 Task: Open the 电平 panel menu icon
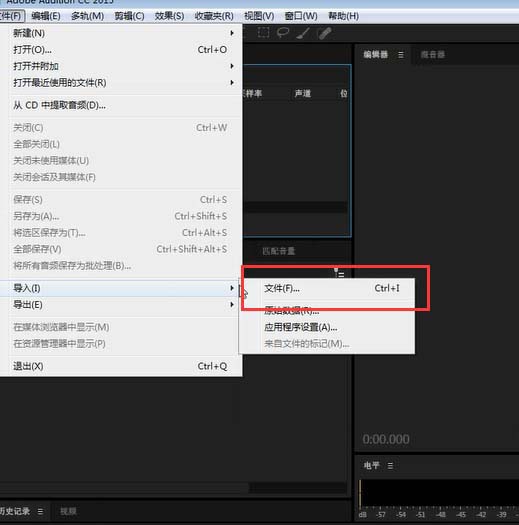(390, 465)
